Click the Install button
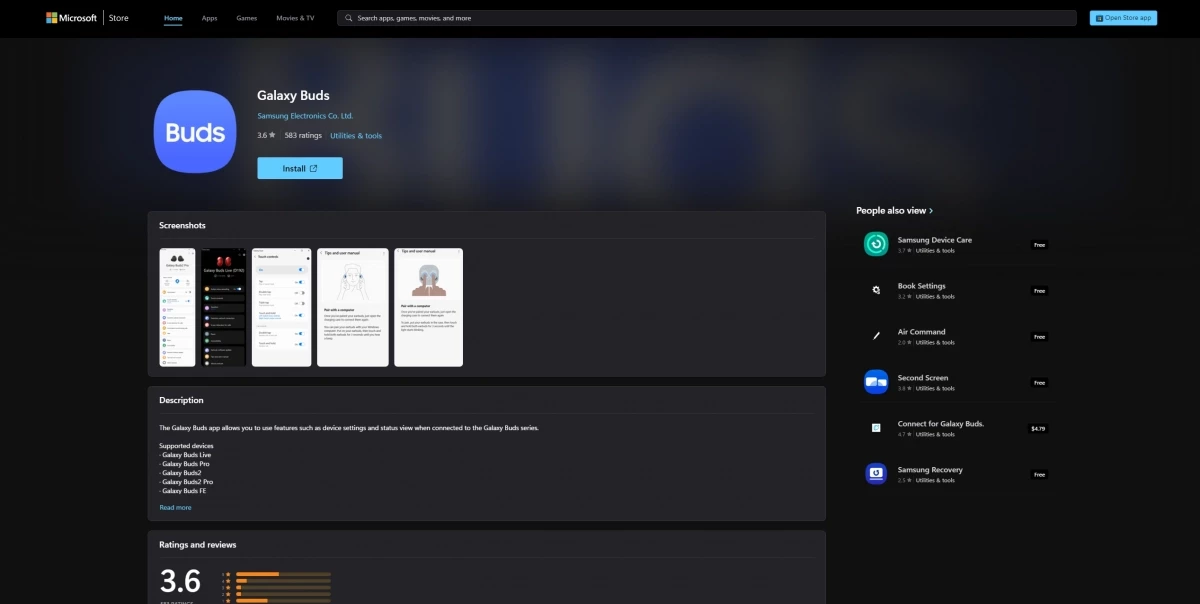Viewport: 1200px width, 604px height. [x=300, y=168]
